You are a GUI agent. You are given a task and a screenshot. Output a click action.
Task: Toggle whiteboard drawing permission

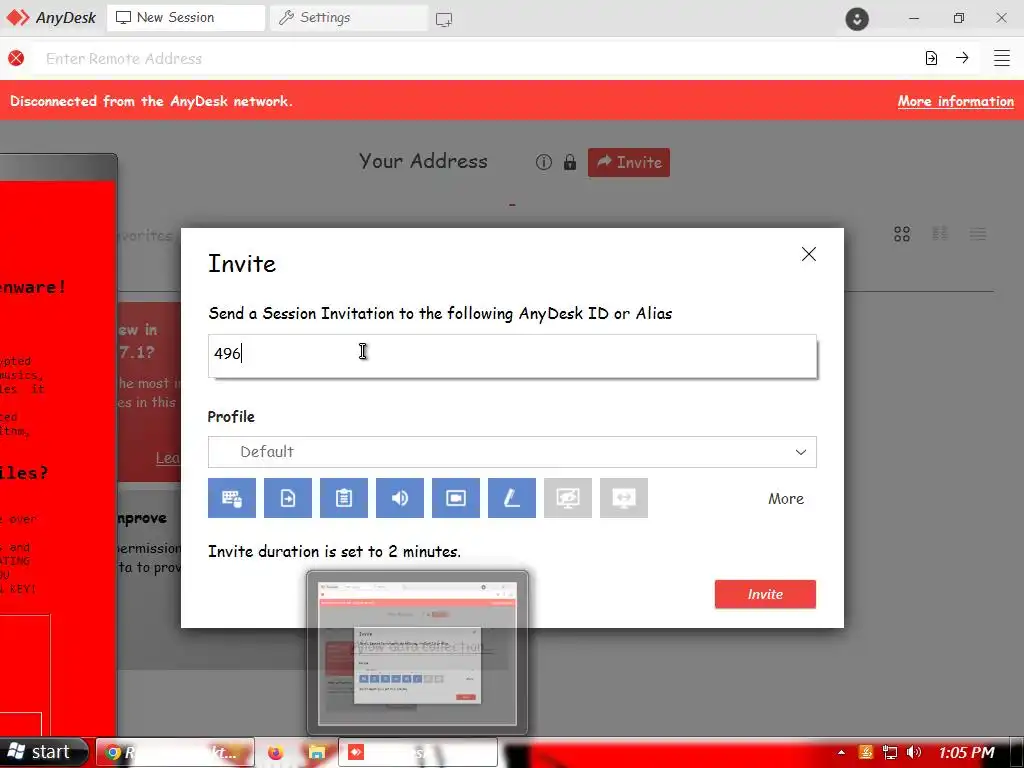coord(512,498)
